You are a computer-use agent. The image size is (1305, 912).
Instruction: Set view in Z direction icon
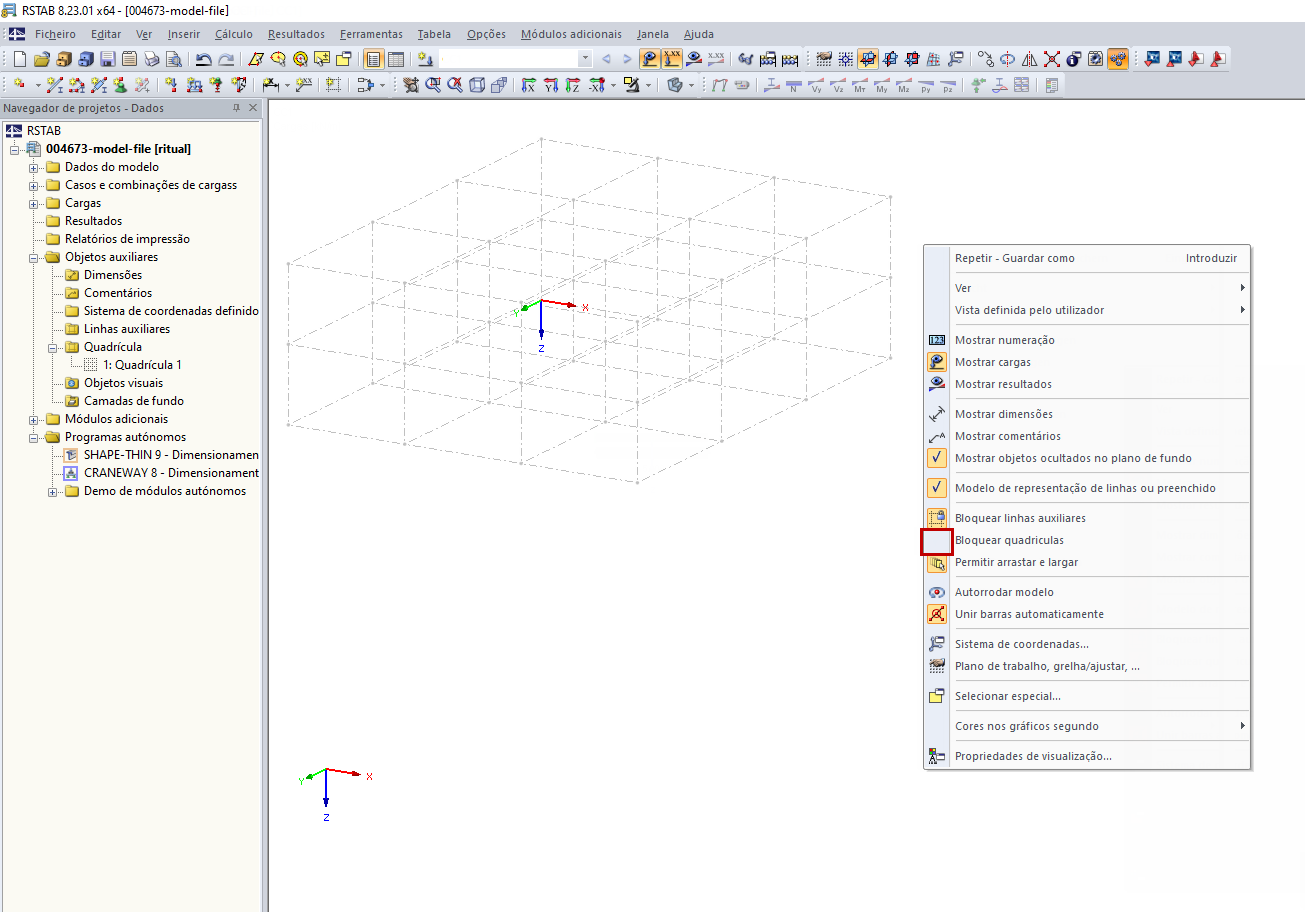pyautogui.click(x=573, y=85)
